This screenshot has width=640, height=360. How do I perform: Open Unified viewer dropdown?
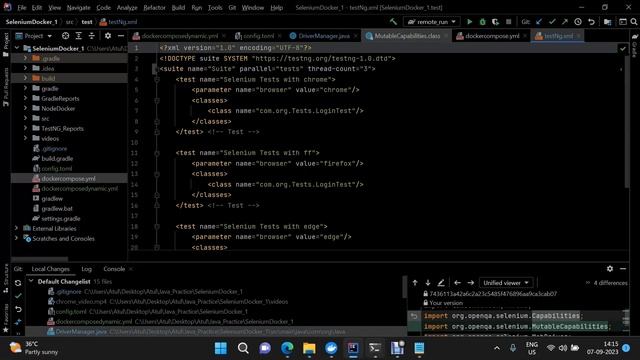[x=506, y=282]
